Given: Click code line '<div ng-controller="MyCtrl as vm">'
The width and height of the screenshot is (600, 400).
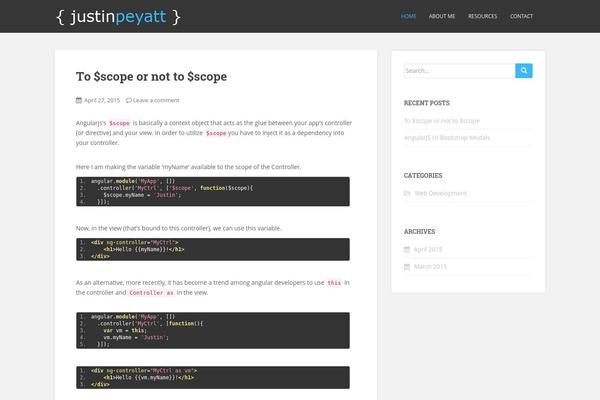Looking at the screenshot, I should [x=144, y=371].
